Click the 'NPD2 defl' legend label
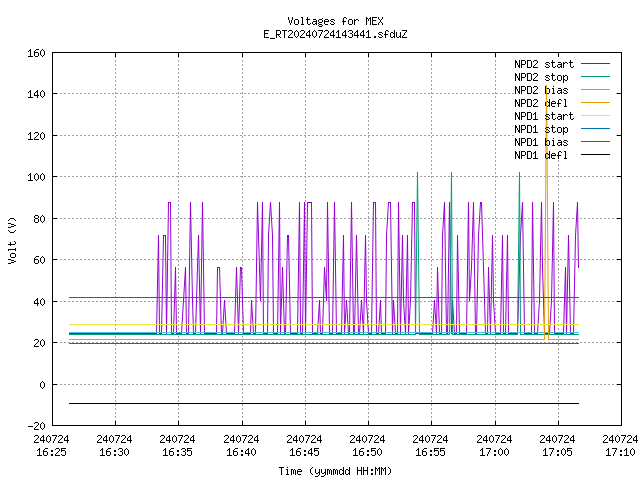640x480 pixels. (x=541, y=103)
